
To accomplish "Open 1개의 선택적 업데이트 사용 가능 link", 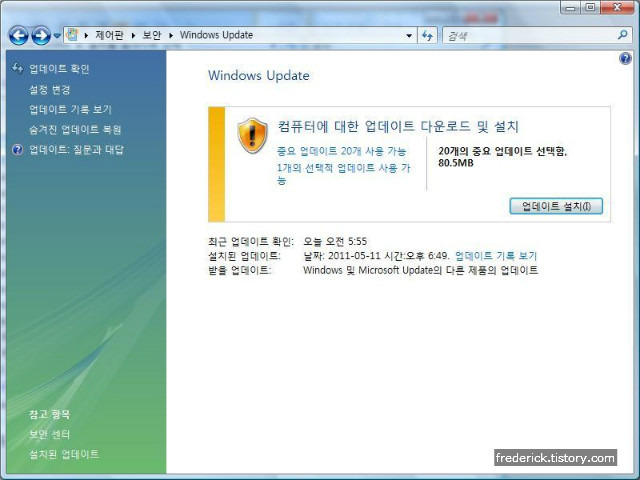I will (x=344, y=174).
